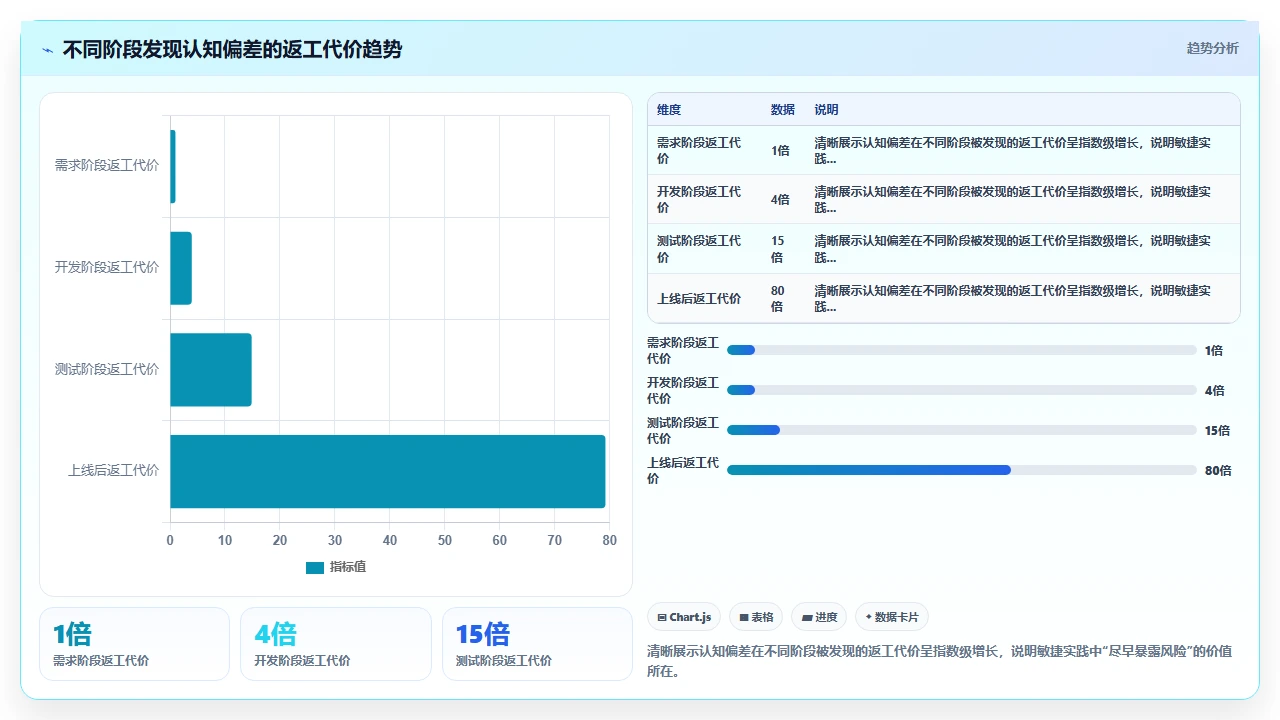Click the 1倍 value beside the progress bar

pyautogui.click(x=1214, y=350)
